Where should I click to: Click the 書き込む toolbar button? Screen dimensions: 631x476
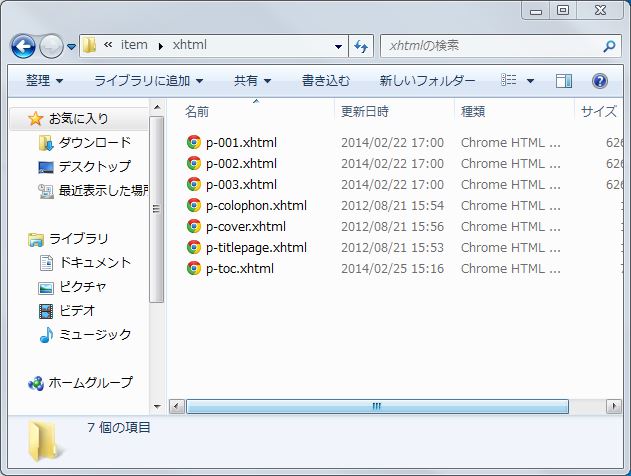point(326,81)
